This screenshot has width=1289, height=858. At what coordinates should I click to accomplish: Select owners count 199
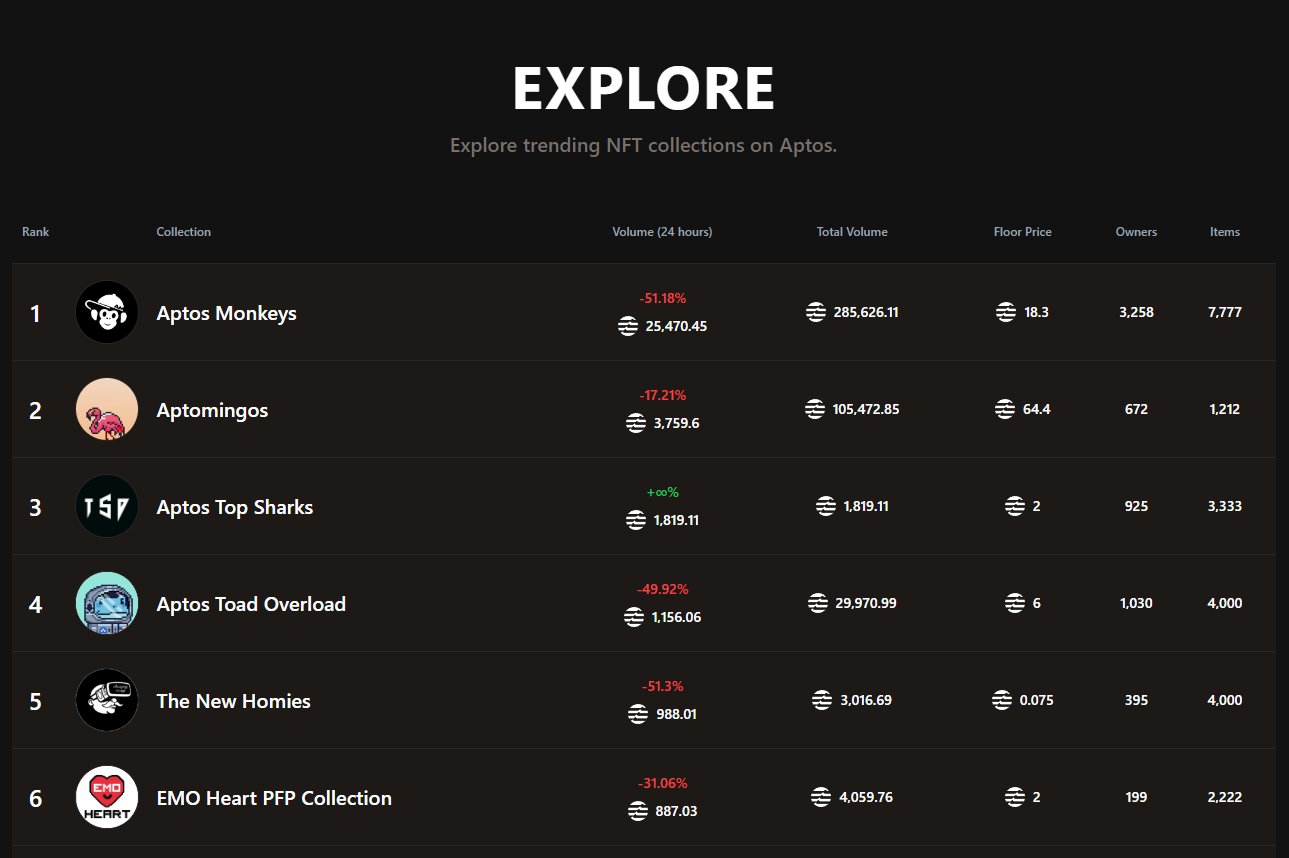(x=1136, y=797)
